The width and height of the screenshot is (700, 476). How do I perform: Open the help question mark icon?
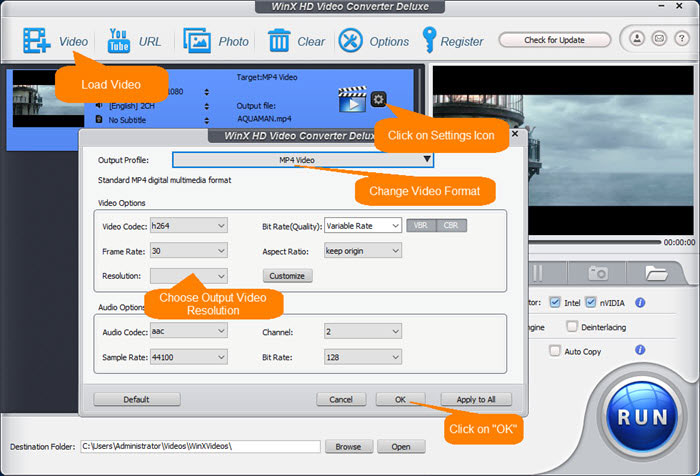pos(681,39)
